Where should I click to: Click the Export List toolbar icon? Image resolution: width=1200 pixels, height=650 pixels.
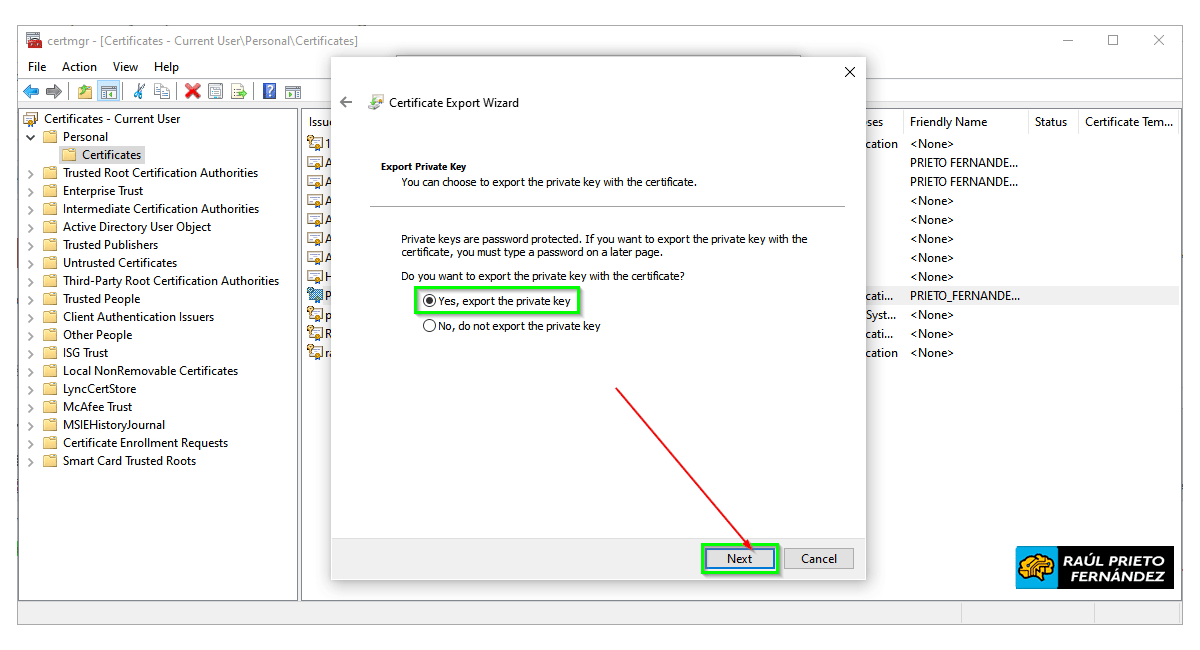(x=239, y=91)
